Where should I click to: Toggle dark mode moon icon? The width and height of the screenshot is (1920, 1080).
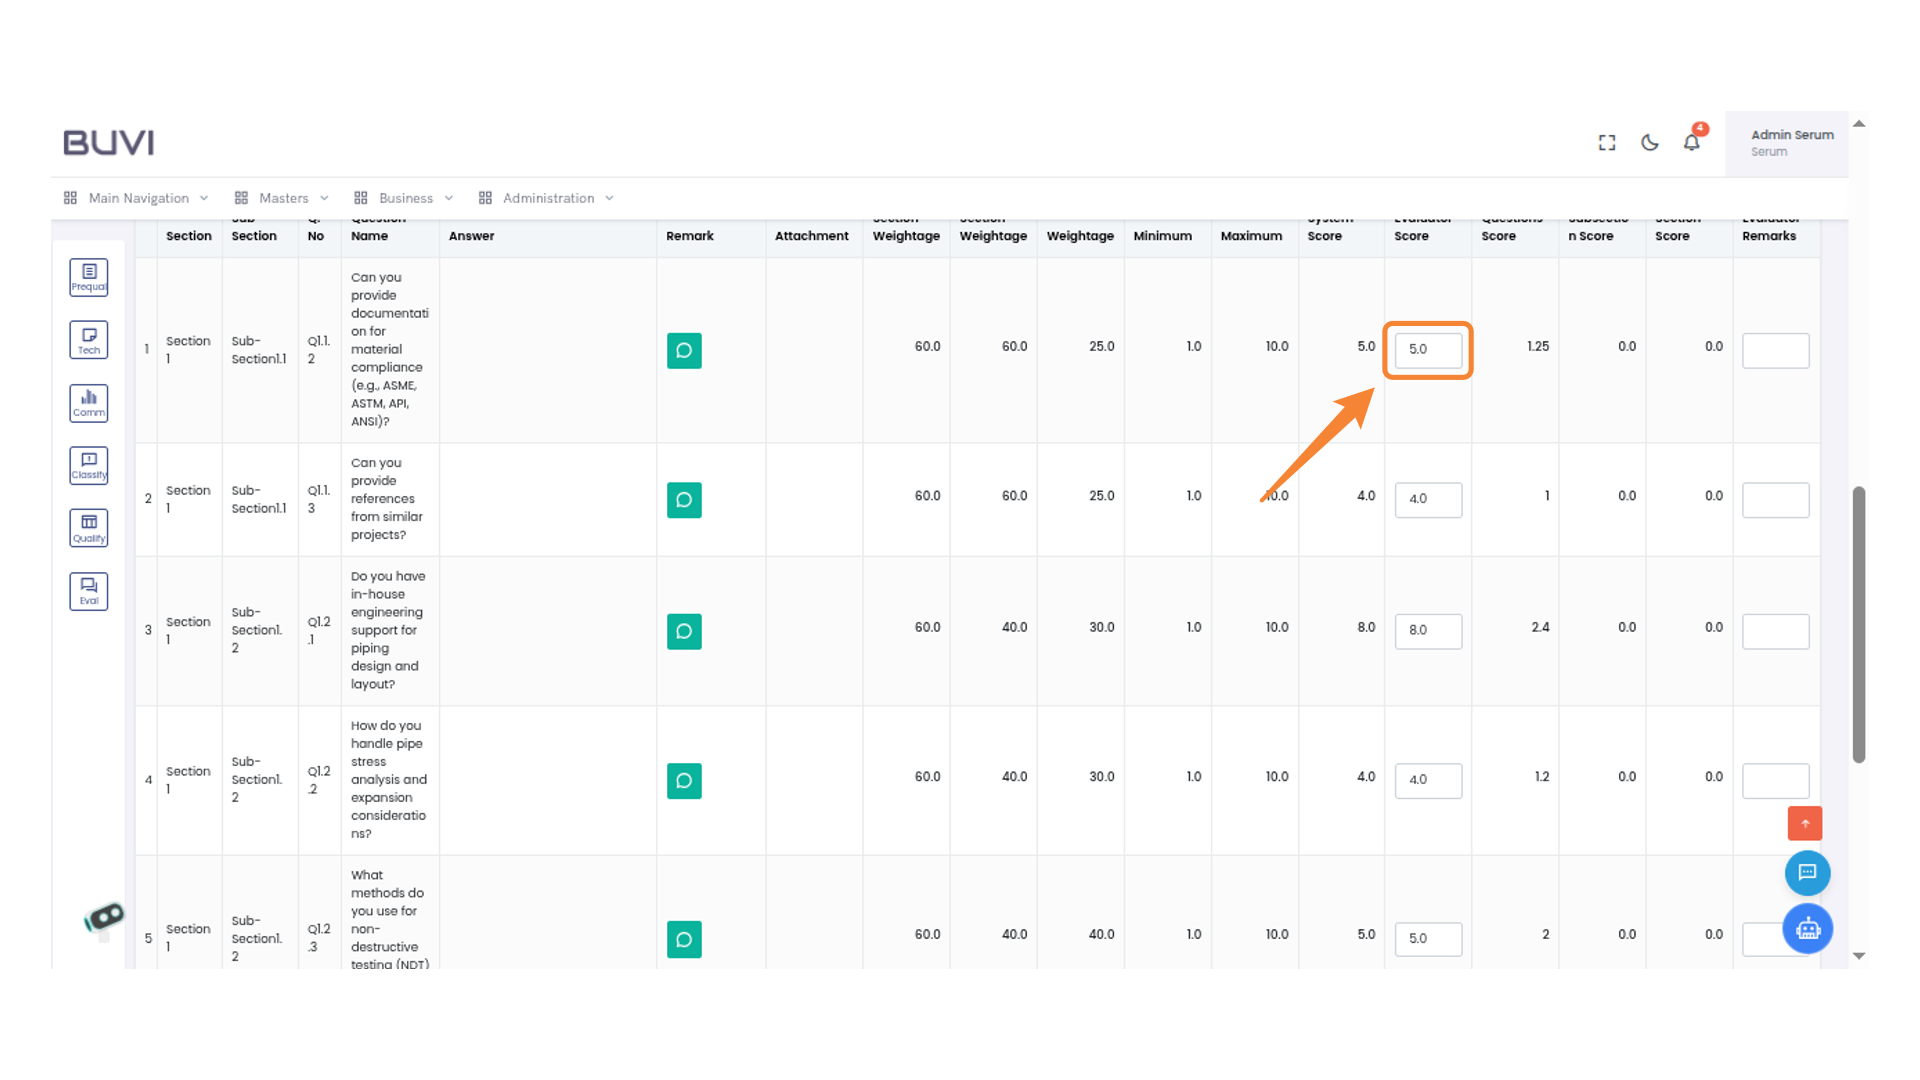1650,143
